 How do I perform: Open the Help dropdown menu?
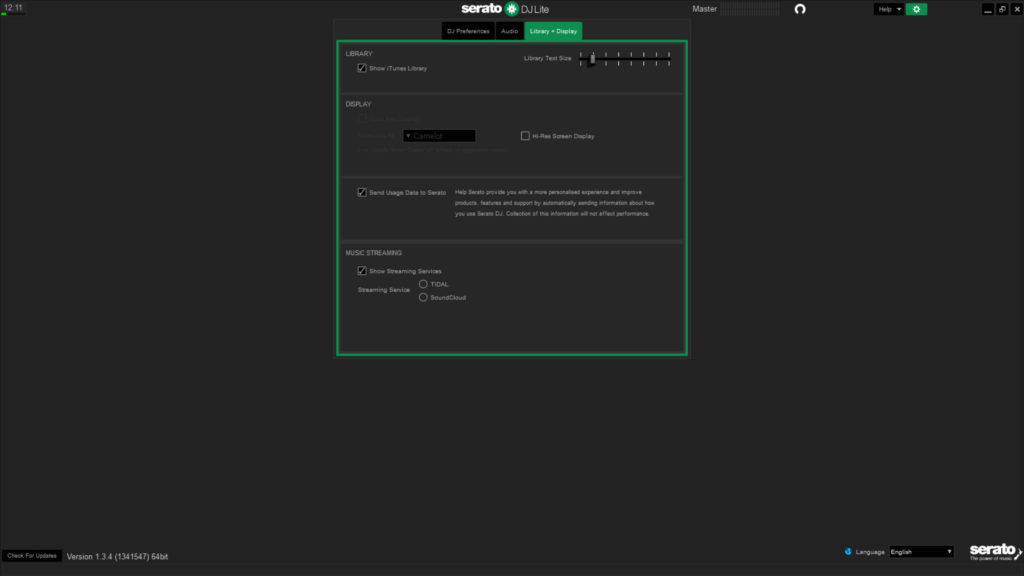889,9
